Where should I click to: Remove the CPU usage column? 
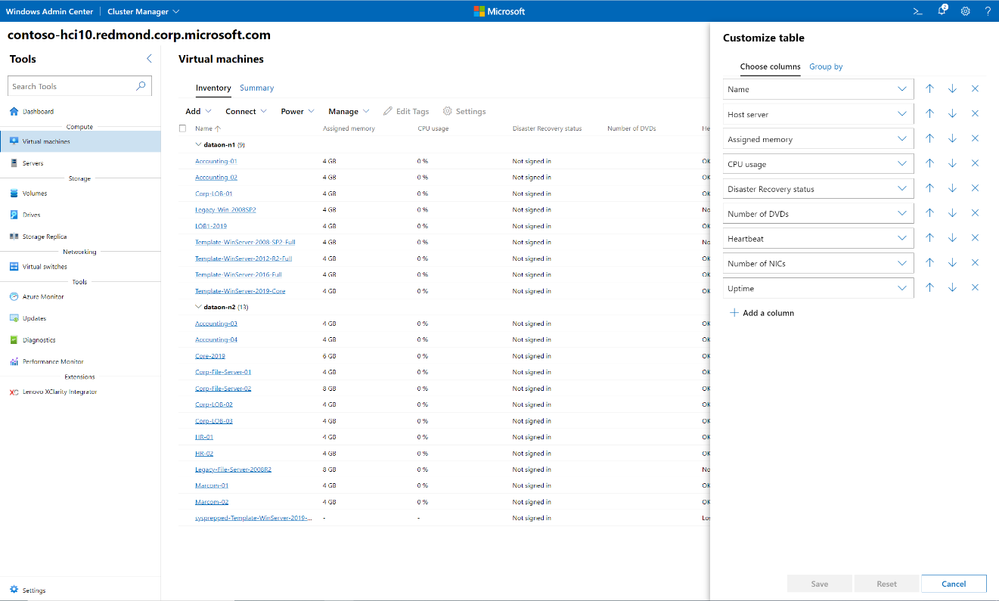pyautogui.click(x=975, y=163)
